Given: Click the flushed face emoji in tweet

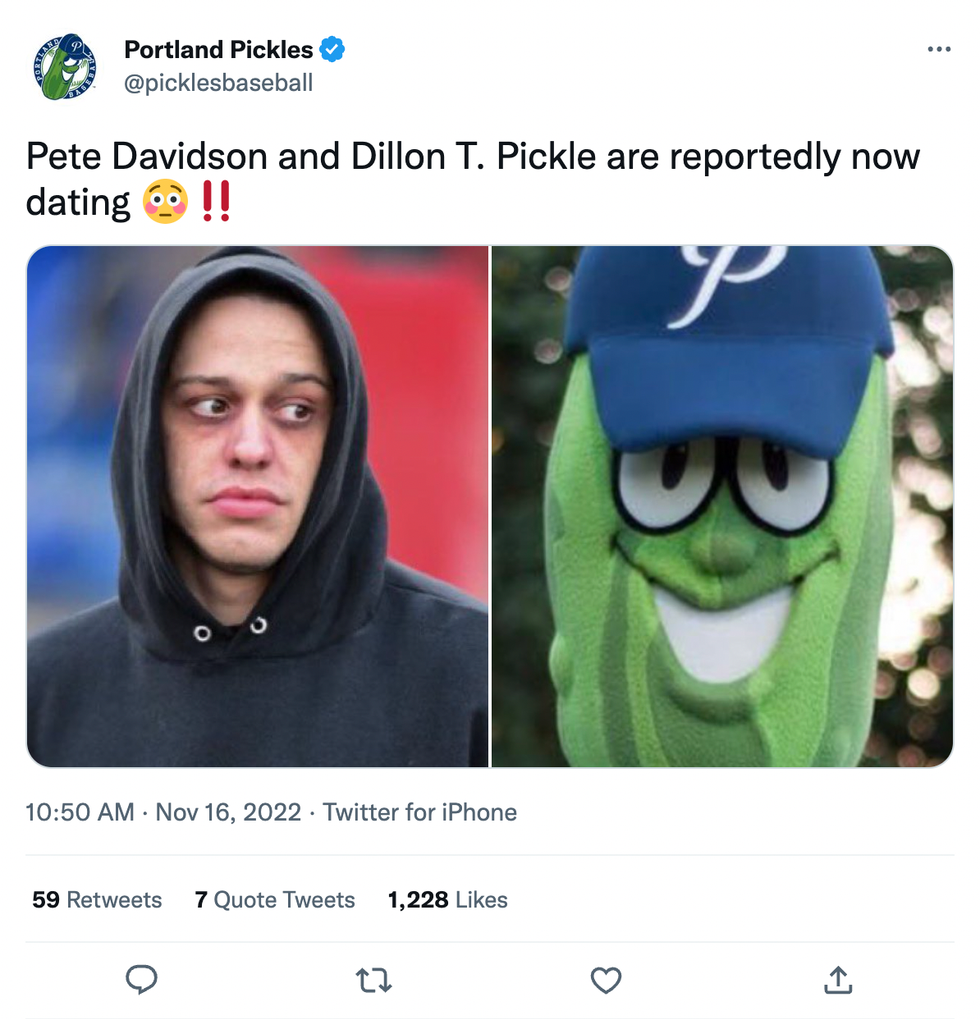Looking at the screenshot, I should tap(165, 203).
